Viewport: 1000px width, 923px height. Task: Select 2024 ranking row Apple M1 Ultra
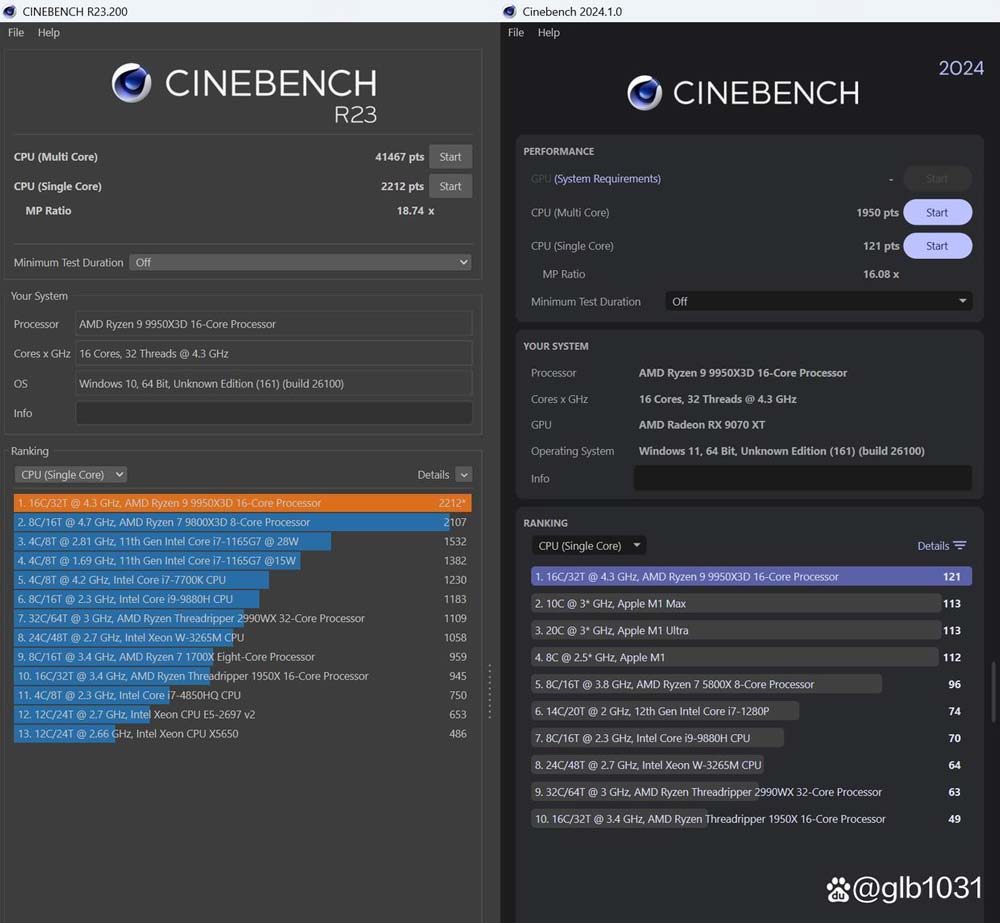coord(751,630)
